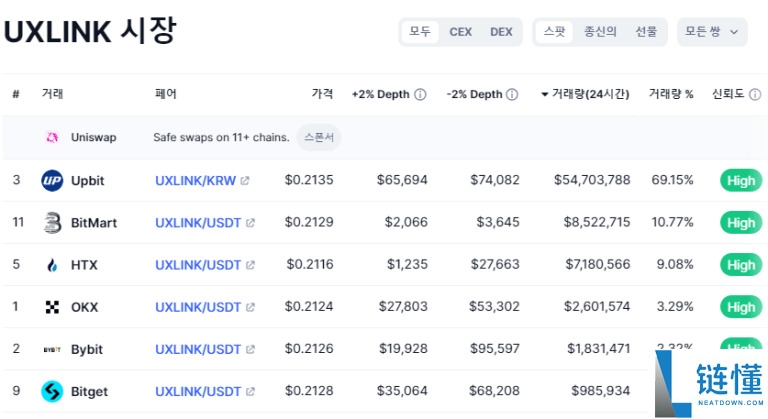Open the 모든 쌍 pairs dropdown
The width and height of the screenshot is (768, 419).
[x=712, y=32]
